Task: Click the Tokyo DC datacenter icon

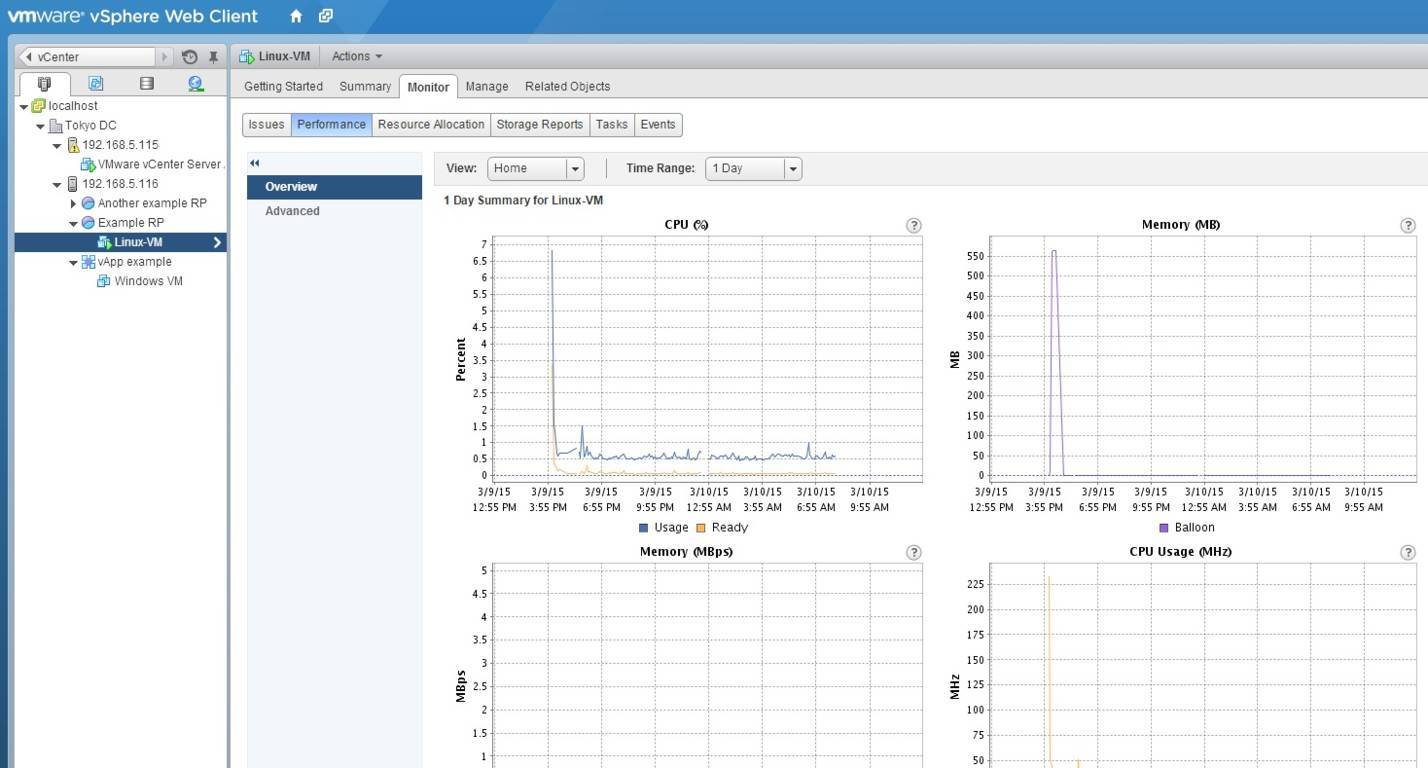Action: [55, 126]
